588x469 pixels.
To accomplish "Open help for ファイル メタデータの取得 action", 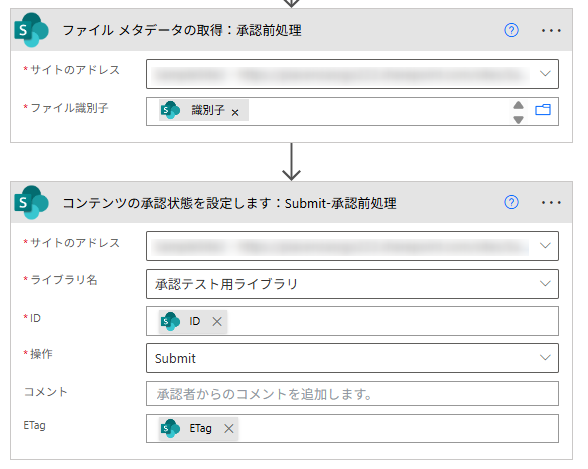I will click(511, 30).
